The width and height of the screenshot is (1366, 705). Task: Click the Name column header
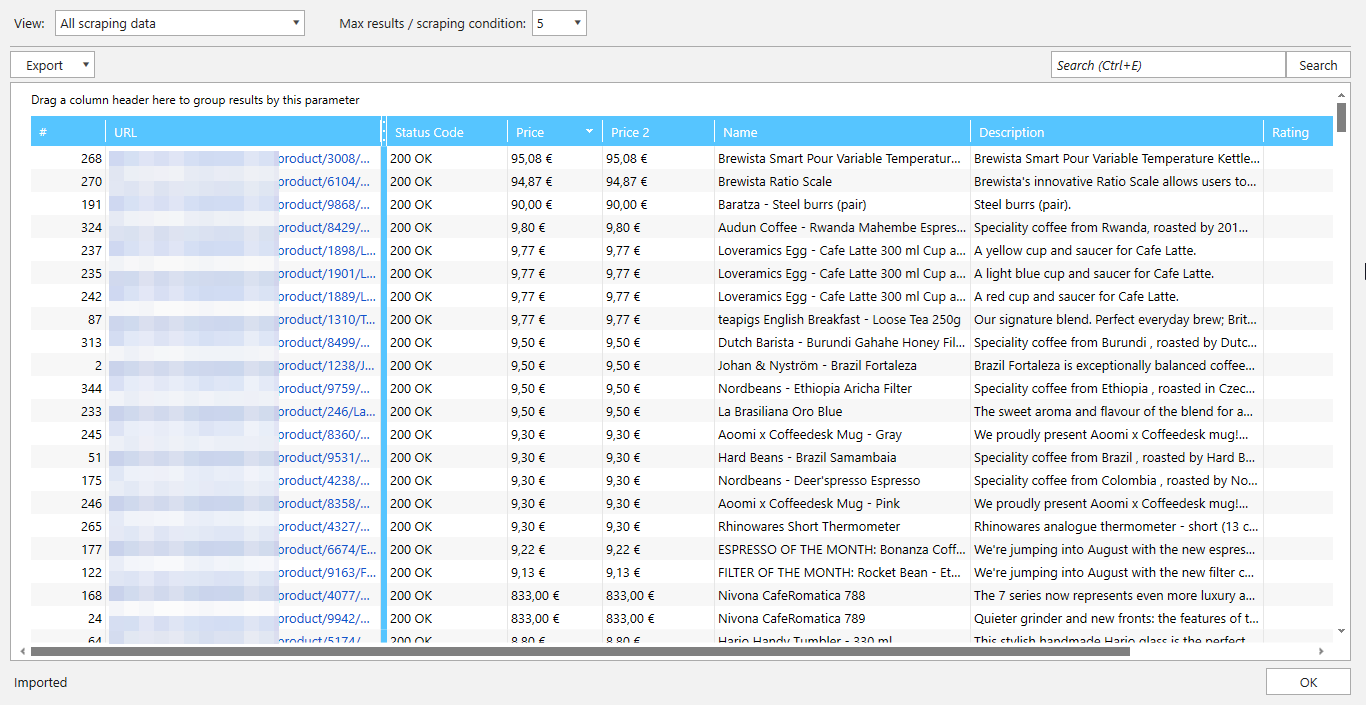click(842, 132)
